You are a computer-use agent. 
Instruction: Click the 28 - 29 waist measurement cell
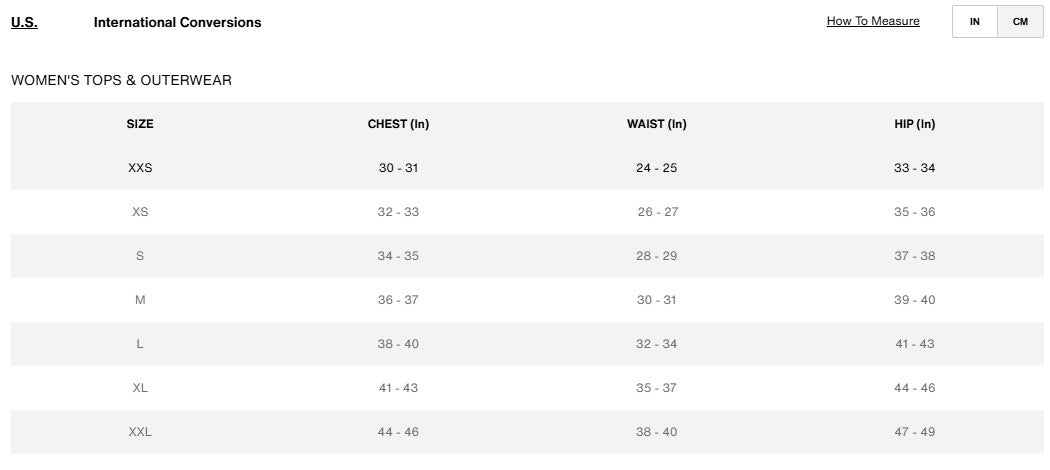click(x=656, y=256)
